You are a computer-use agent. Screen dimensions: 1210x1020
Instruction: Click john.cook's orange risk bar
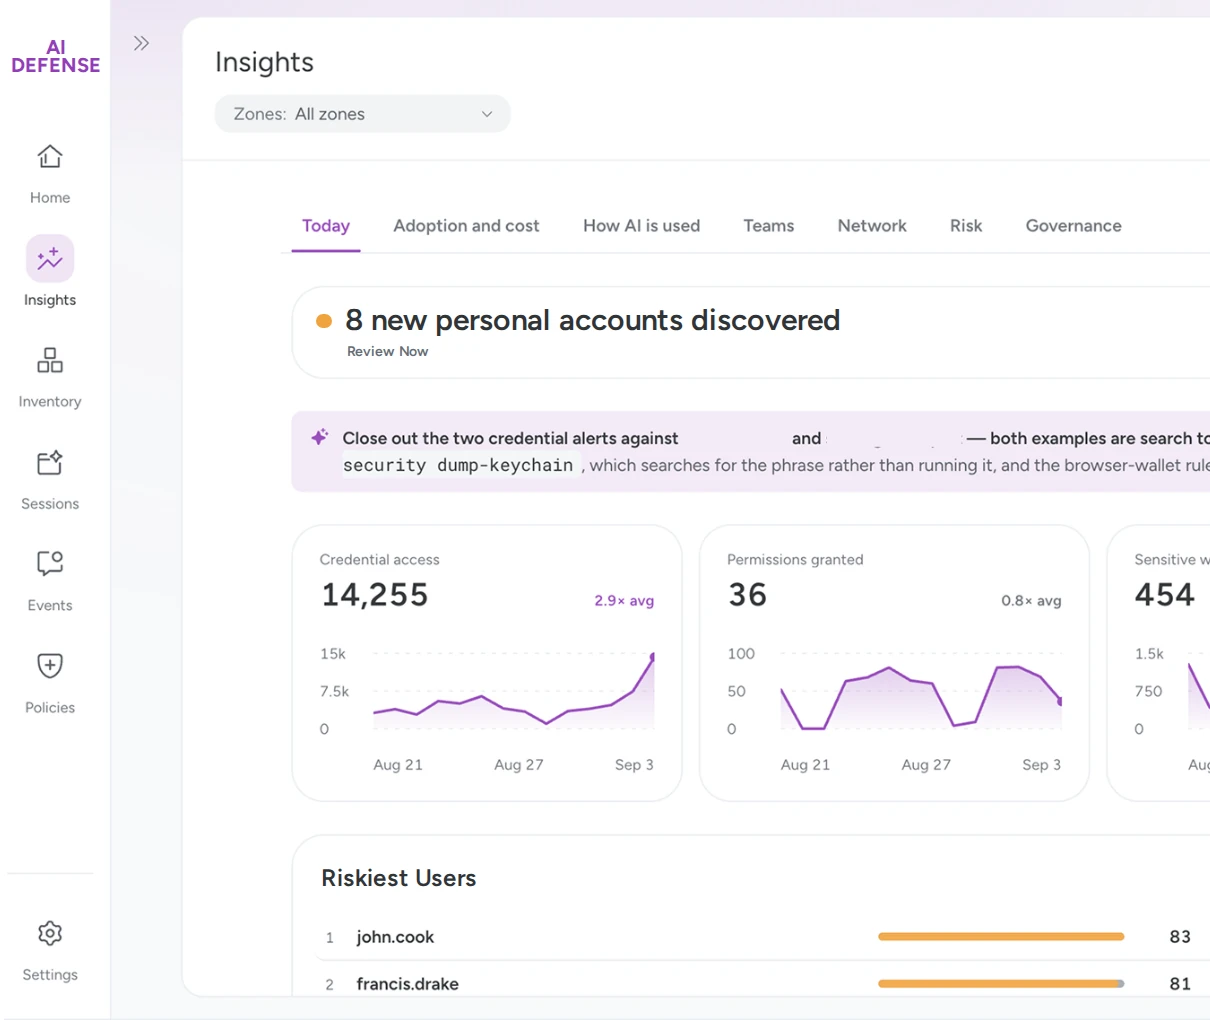point(1001,937)
